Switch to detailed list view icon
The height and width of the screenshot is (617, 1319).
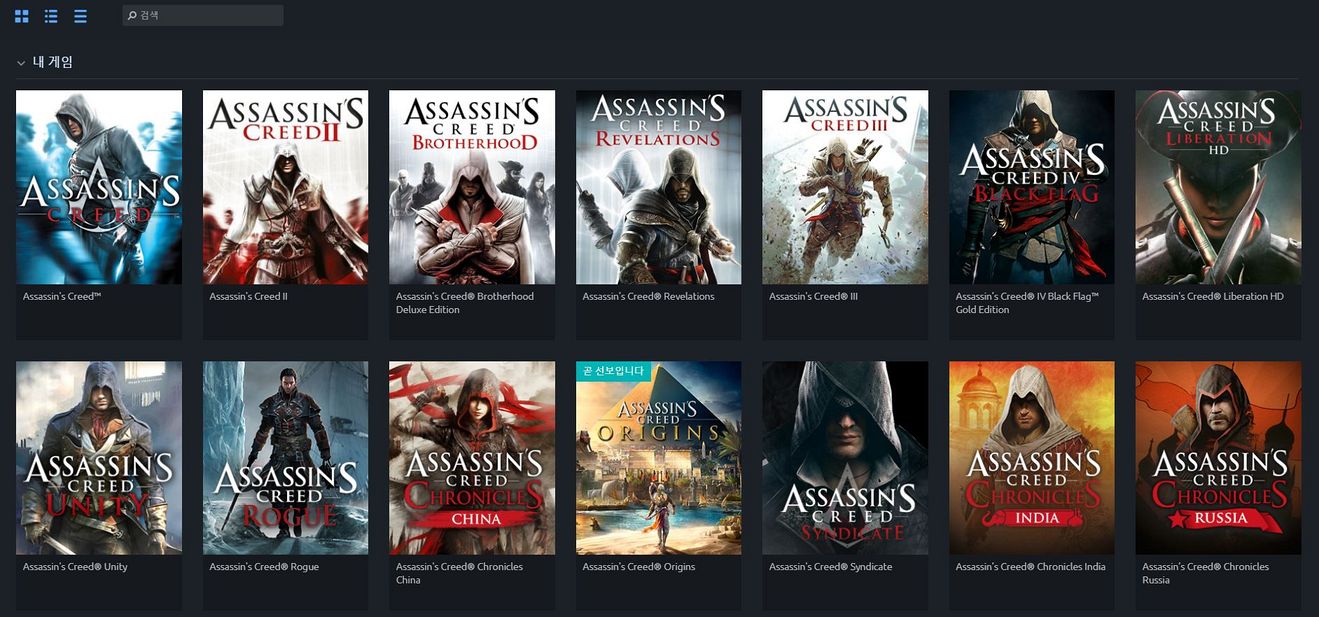pyautogui.click(x=51, y=16)
